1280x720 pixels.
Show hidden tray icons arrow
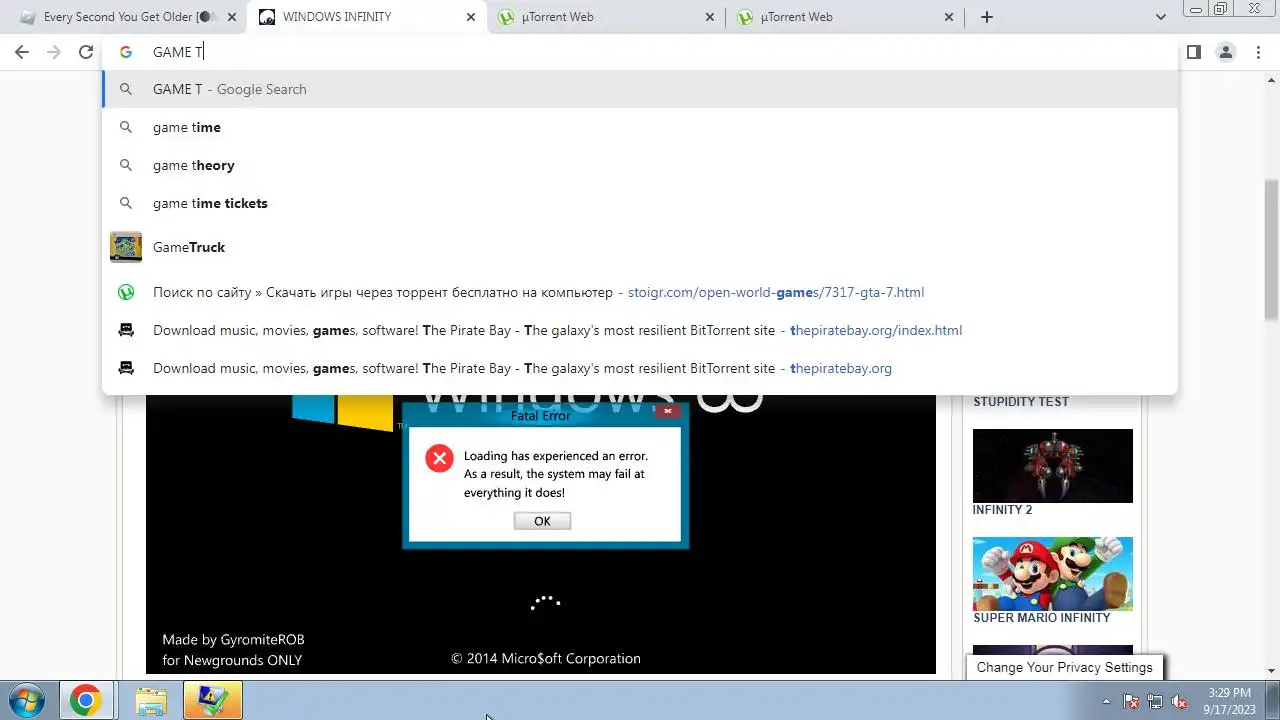tap(1106, 701)
